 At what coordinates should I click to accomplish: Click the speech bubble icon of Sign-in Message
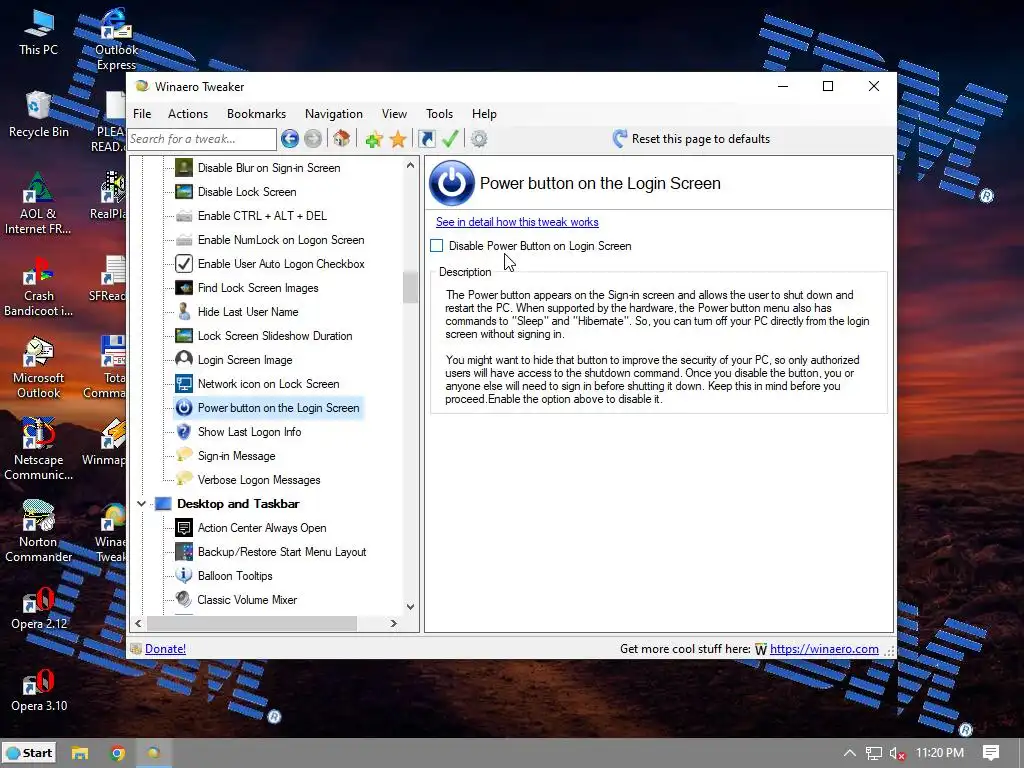tap(184, 455)
